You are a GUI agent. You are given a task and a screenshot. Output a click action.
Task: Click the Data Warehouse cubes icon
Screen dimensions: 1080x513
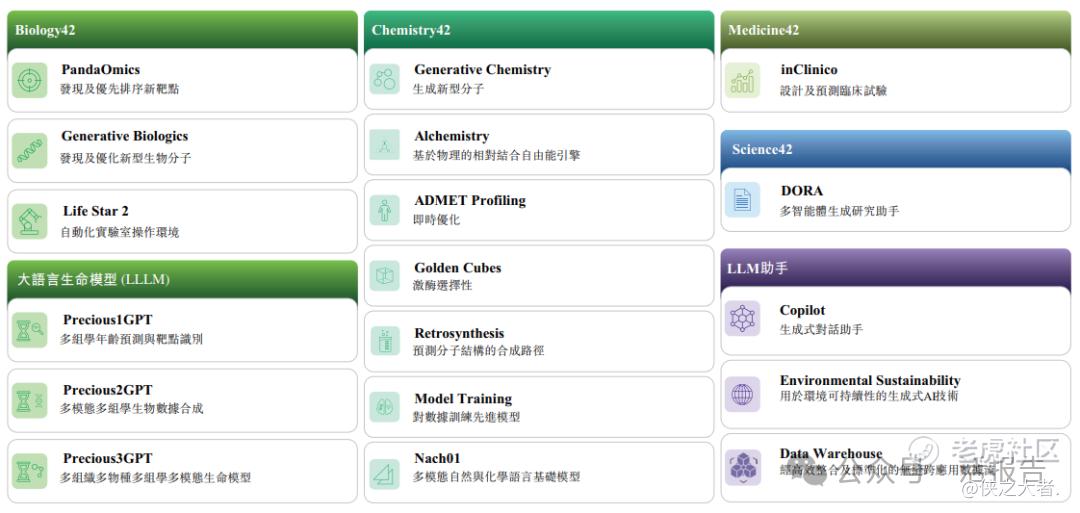pos(742,468)
